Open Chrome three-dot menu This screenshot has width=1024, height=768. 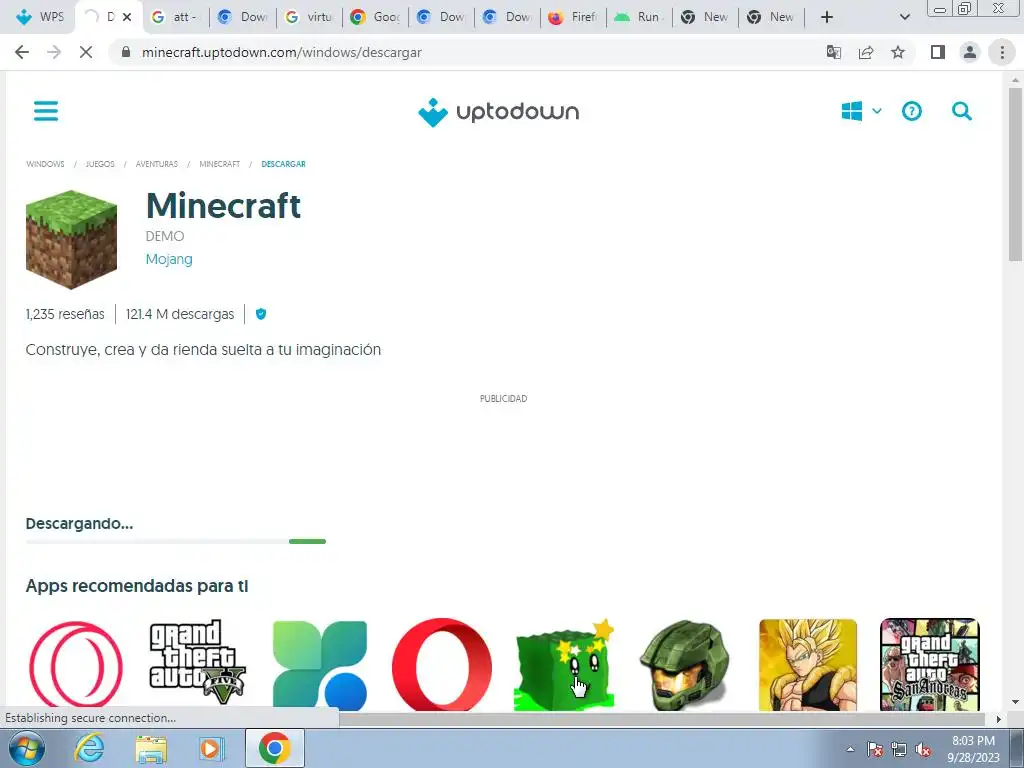(x=1002, y=52)
